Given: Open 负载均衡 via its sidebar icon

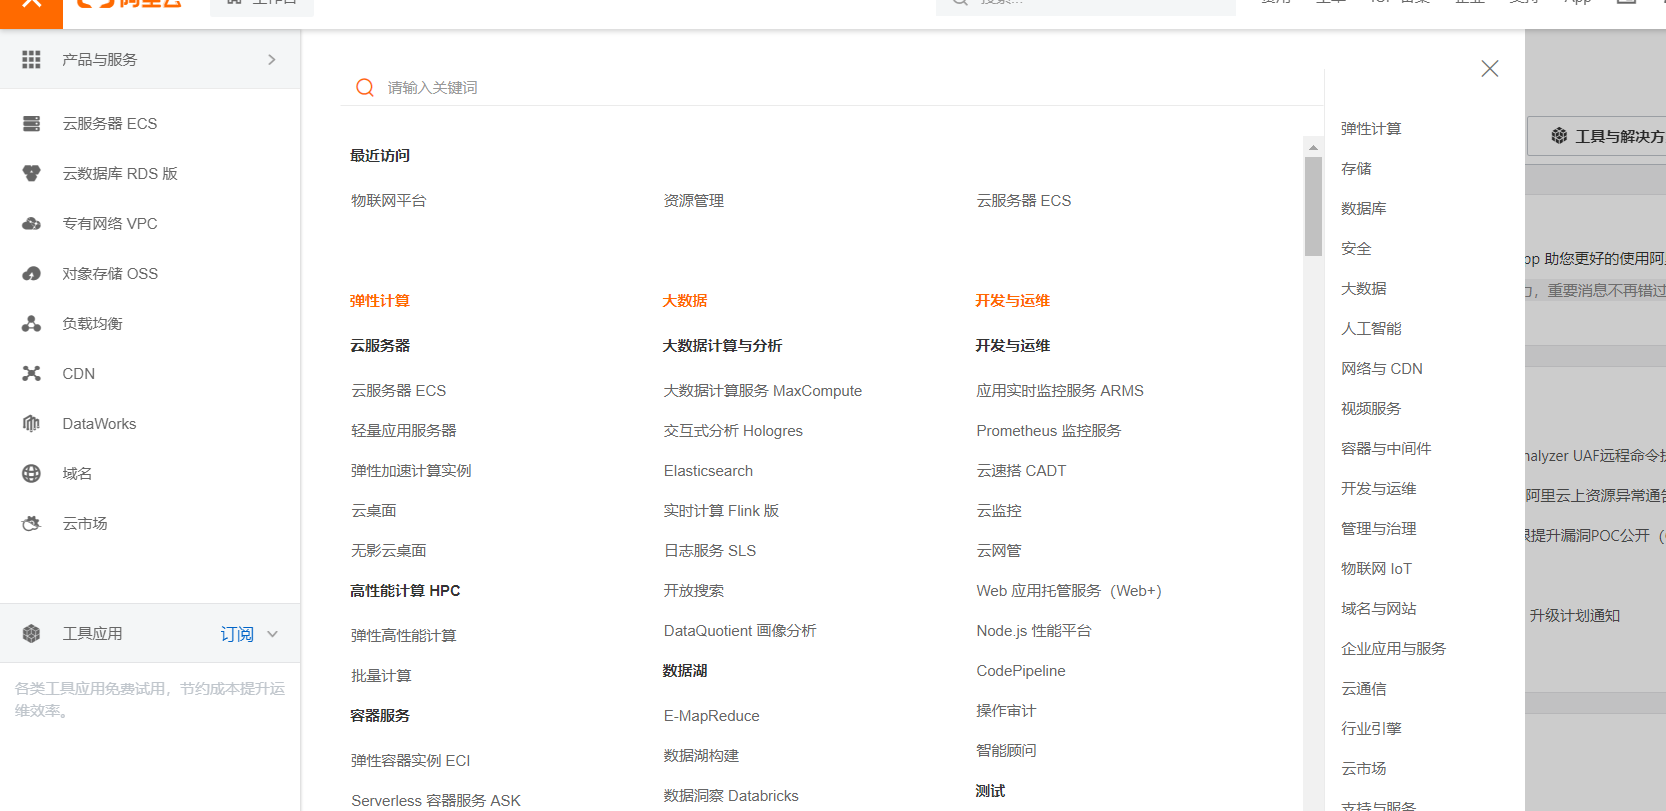Looking at the screenshot, I should (x=31, y=324).
